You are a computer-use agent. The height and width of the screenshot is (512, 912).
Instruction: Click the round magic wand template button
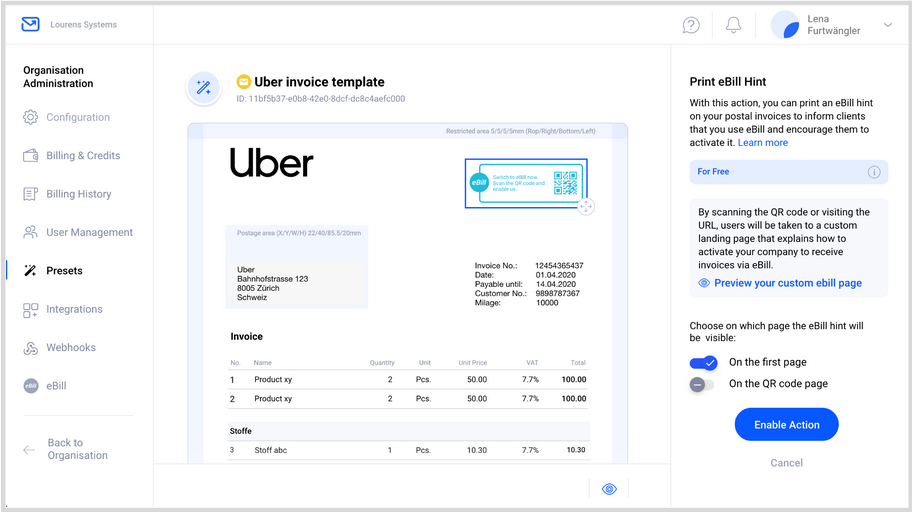pyautogui.click(x=204, y=88)
